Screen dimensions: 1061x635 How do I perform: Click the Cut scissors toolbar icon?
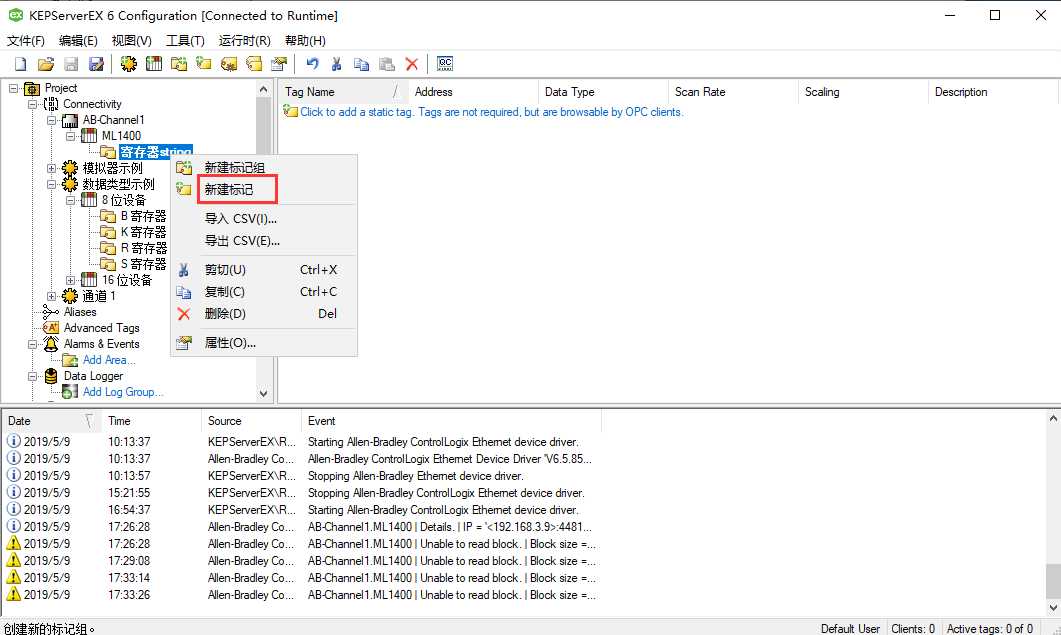336,64
